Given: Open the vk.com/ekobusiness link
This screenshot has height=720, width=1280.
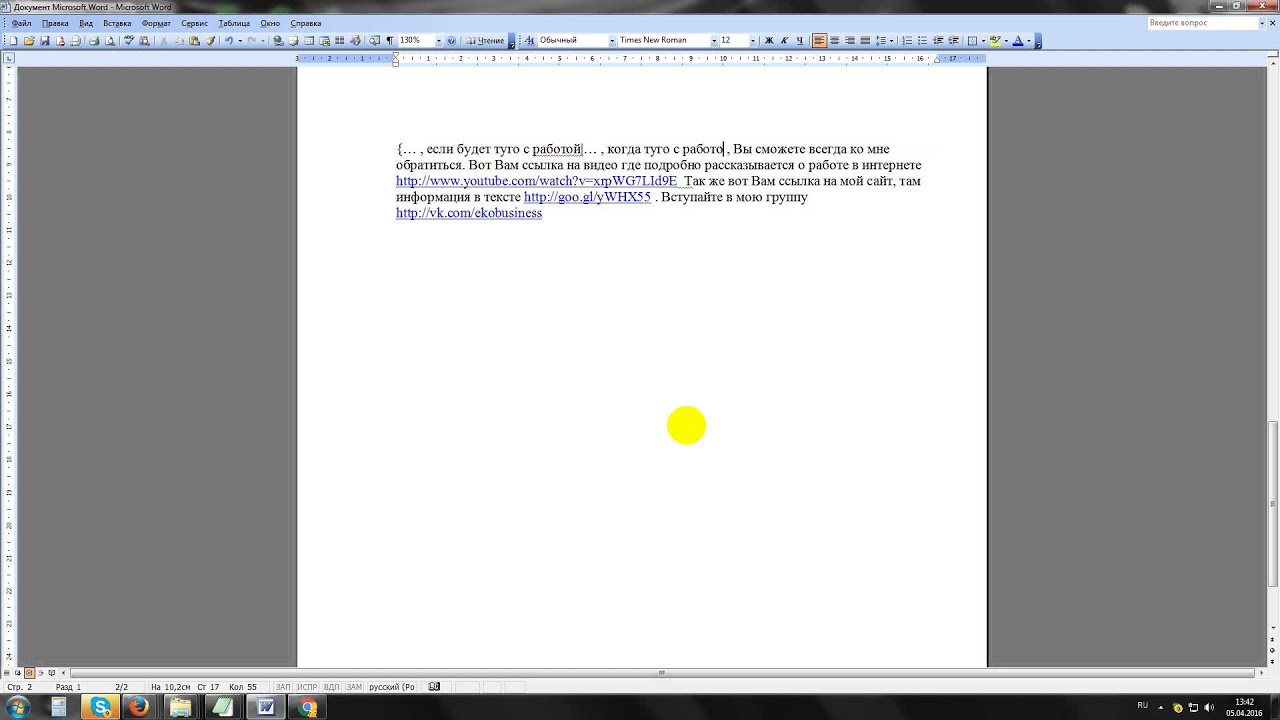Looking at the screenshot, I should (469, 213).
